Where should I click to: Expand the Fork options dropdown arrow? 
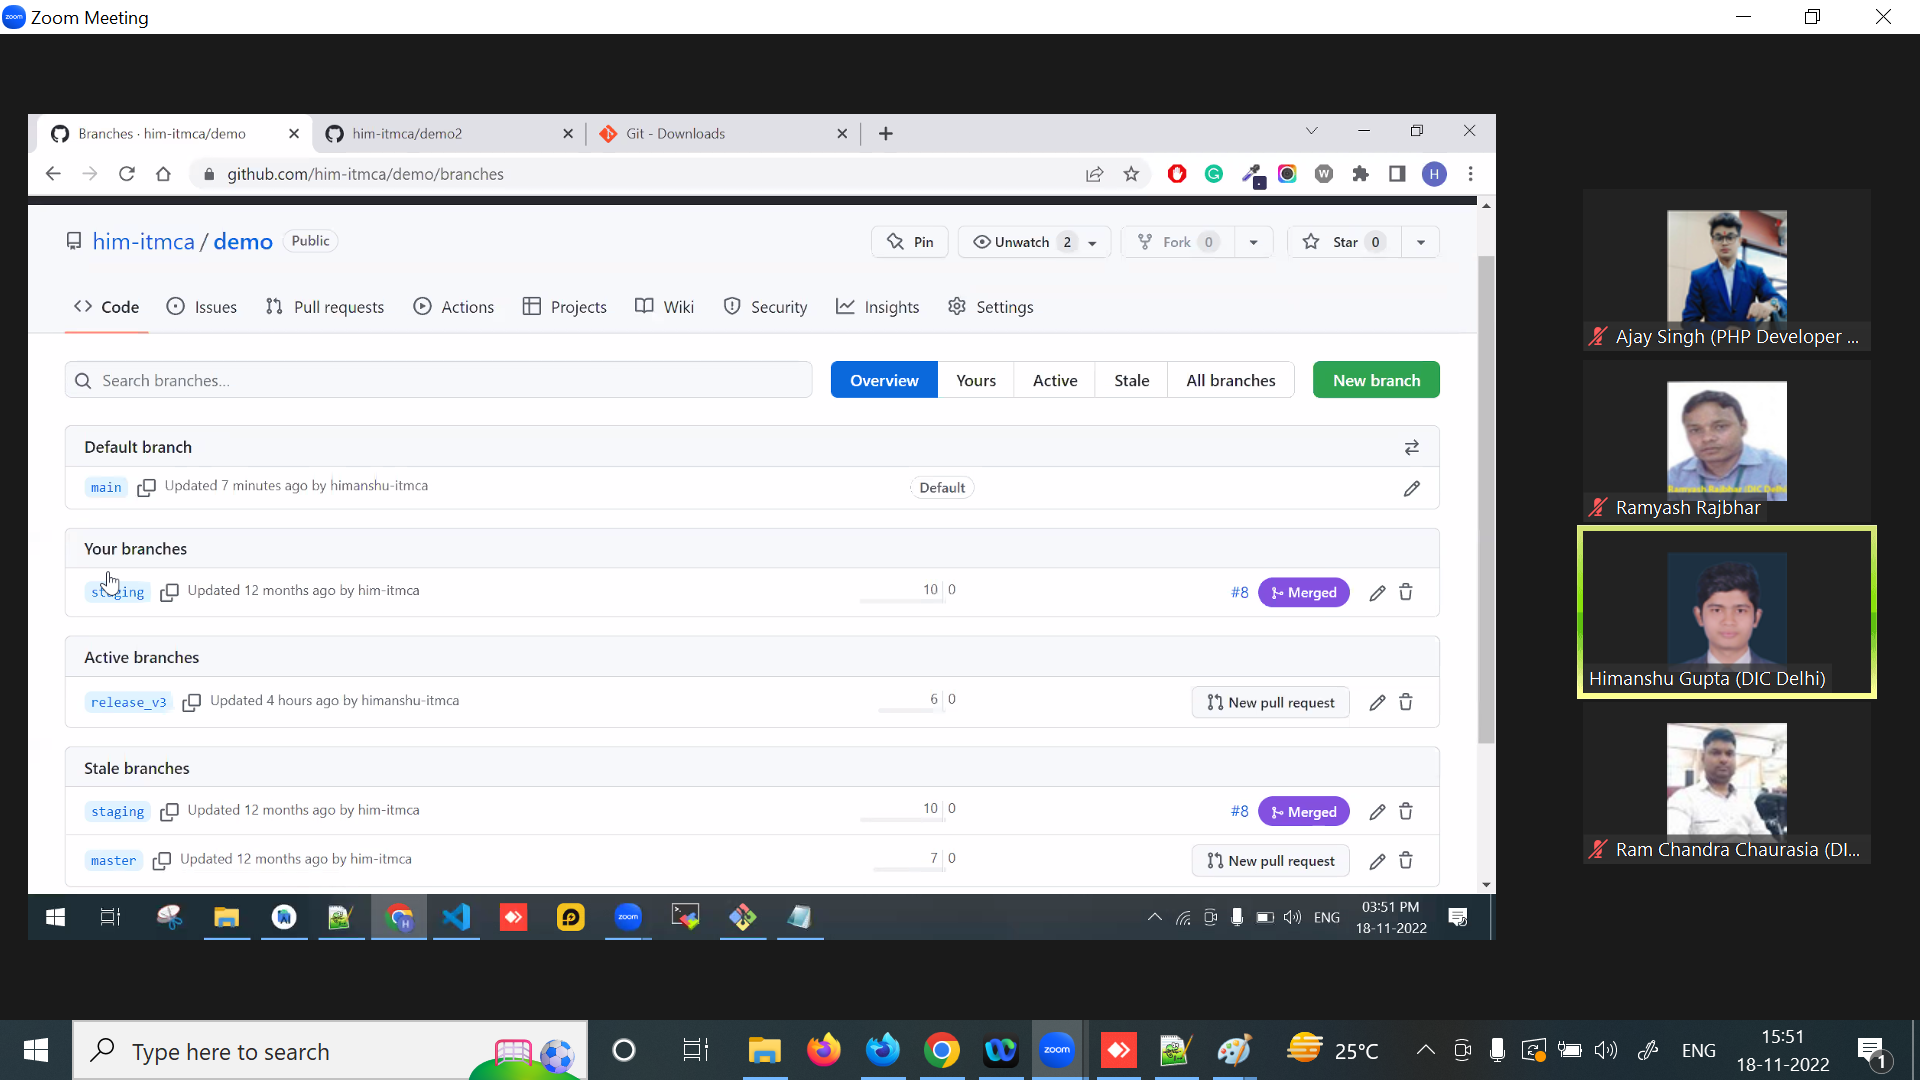pyautogui.click(x=1253, y=242)
